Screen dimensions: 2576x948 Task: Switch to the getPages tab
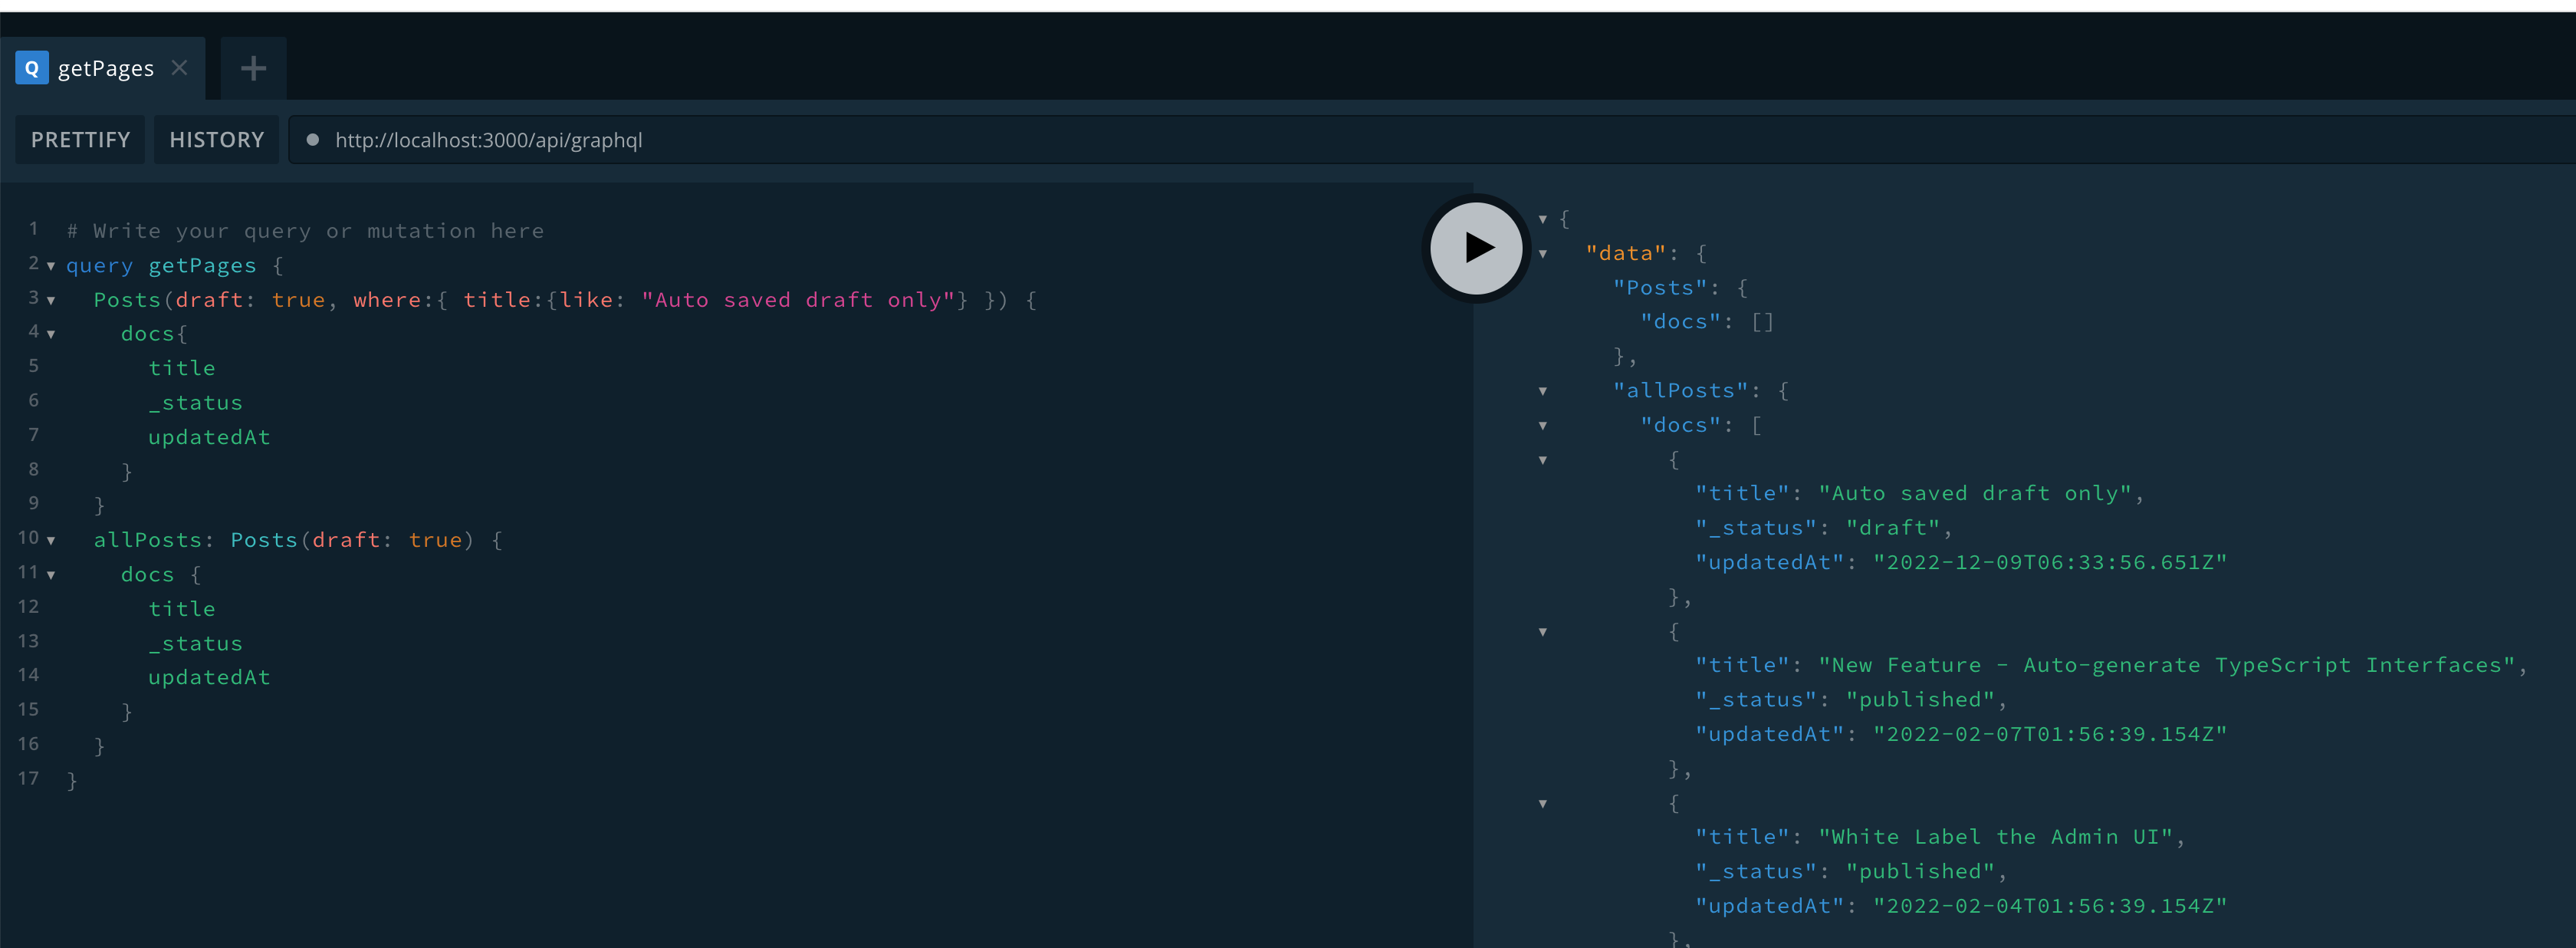tap(105, 68)
